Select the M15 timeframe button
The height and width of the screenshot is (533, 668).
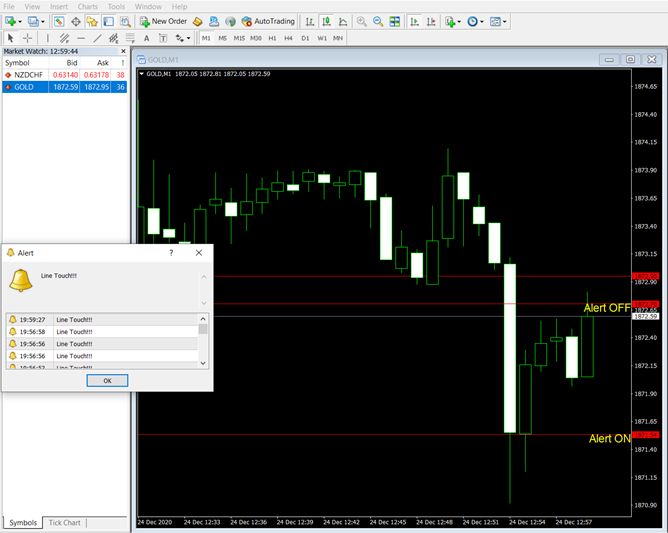click(239, 38)
